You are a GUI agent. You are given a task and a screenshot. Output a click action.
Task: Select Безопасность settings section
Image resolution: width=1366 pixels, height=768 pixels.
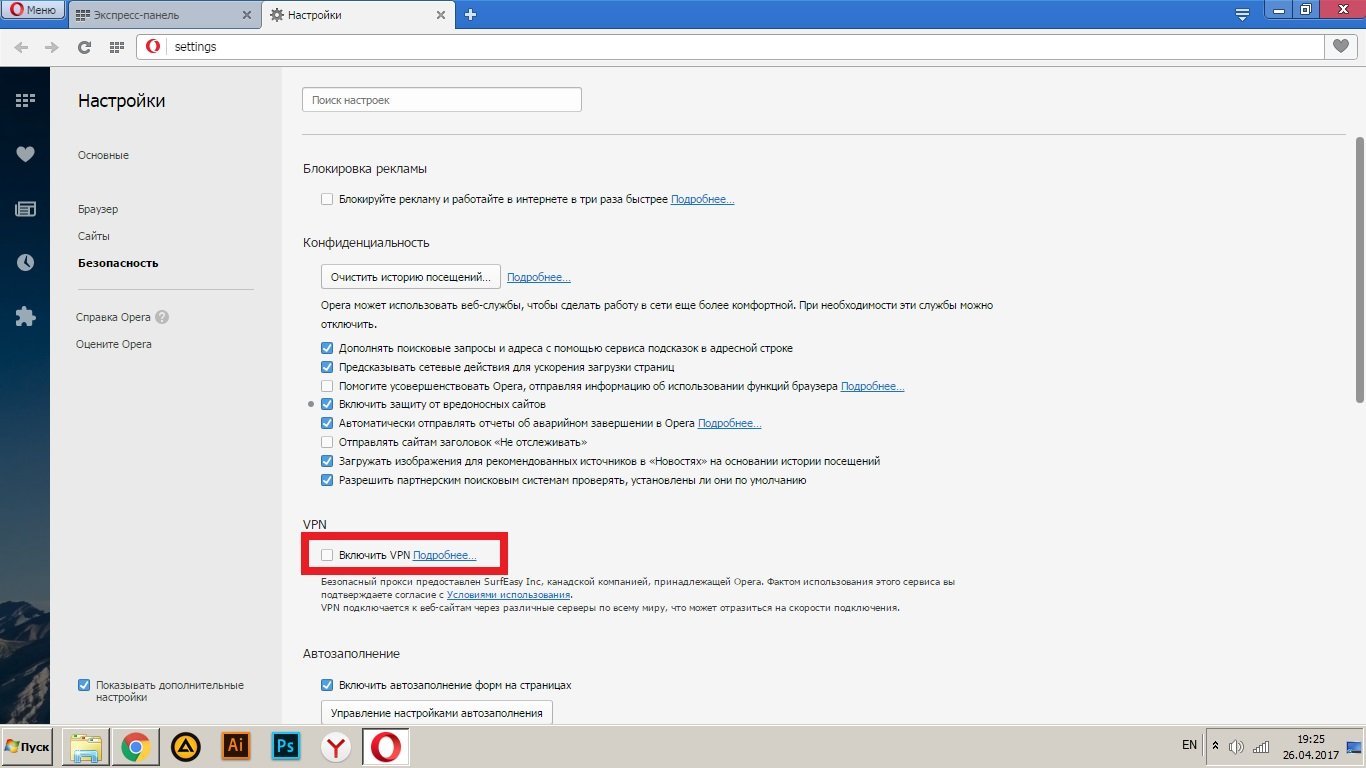(x=118, y=263)
